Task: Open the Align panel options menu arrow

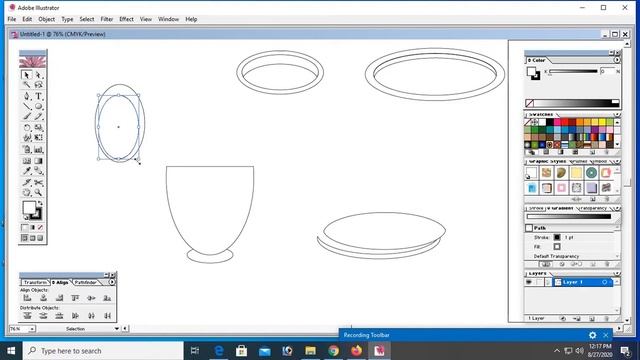Action: coord(112,282)
